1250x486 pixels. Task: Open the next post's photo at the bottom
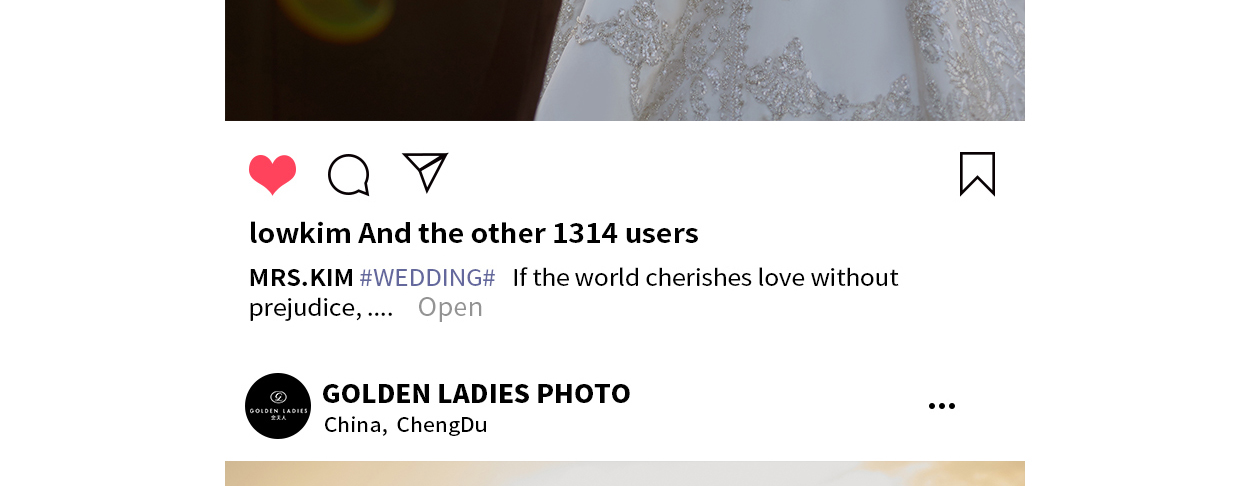[x=625, y=473]
